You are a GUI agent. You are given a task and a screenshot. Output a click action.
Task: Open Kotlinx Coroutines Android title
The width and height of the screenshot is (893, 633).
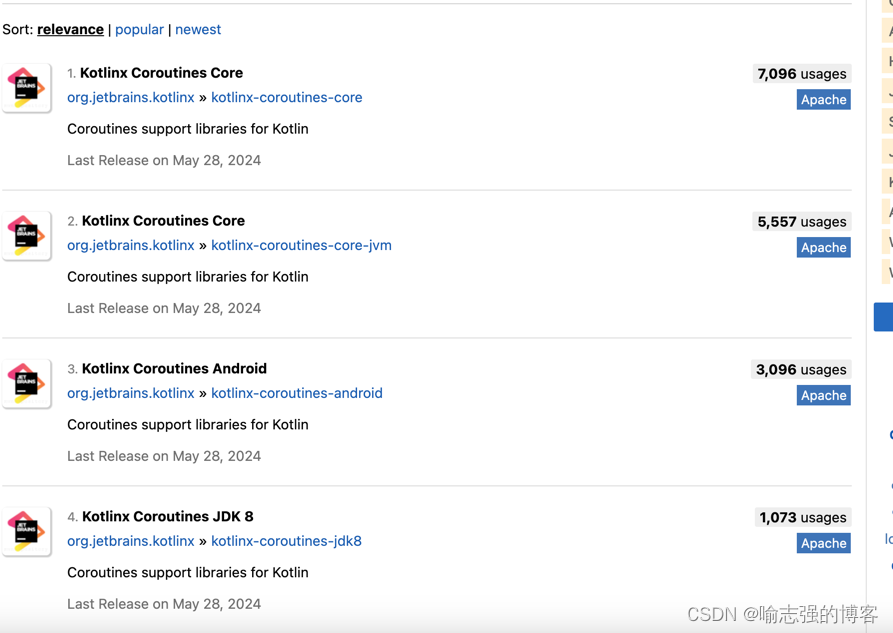tap(174, 369)
